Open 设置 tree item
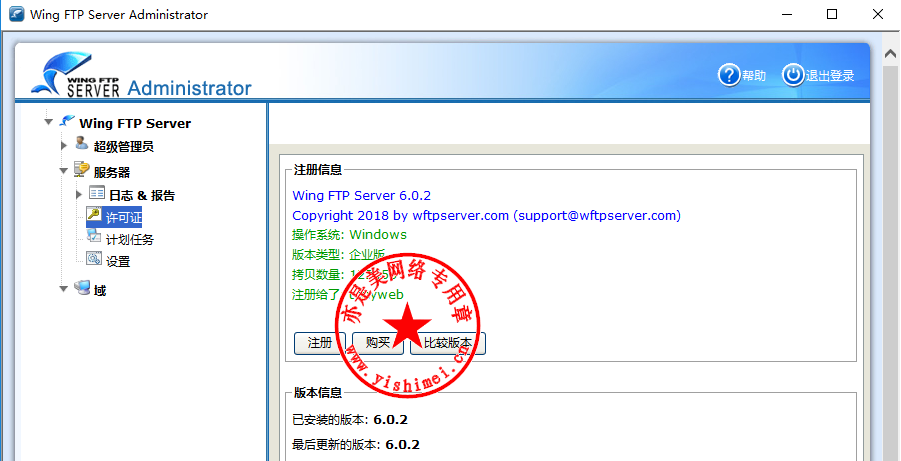Screen dimensions: 901x461 (118, 262)
